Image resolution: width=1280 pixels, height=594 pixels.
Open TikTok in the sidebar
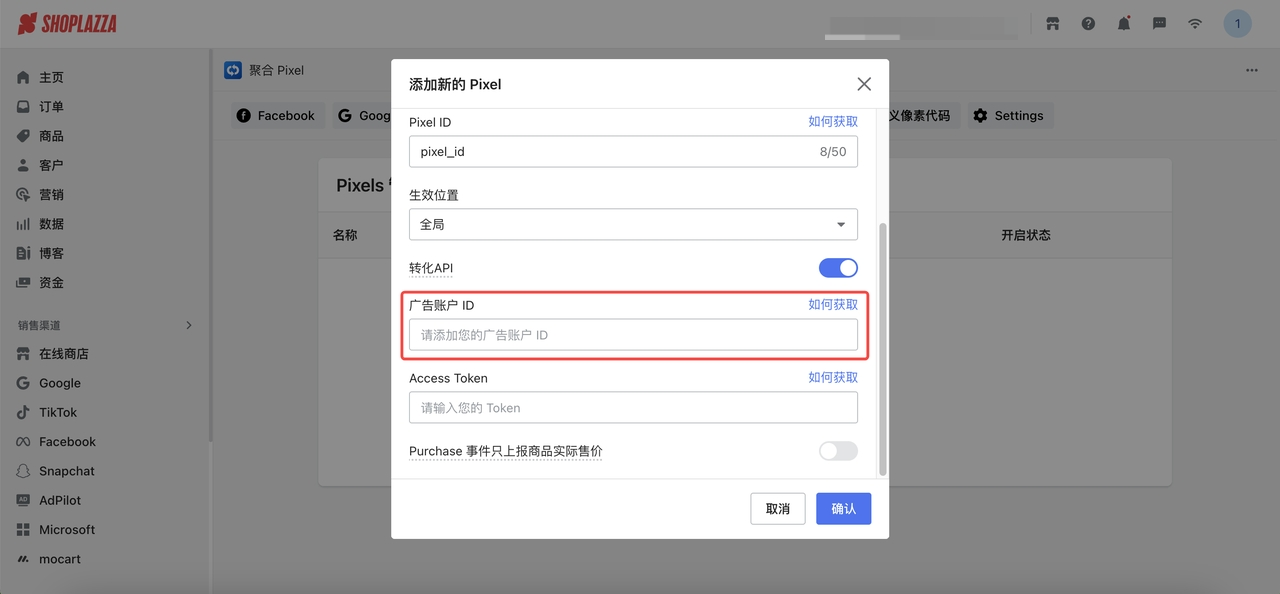(x=58, y=413)
